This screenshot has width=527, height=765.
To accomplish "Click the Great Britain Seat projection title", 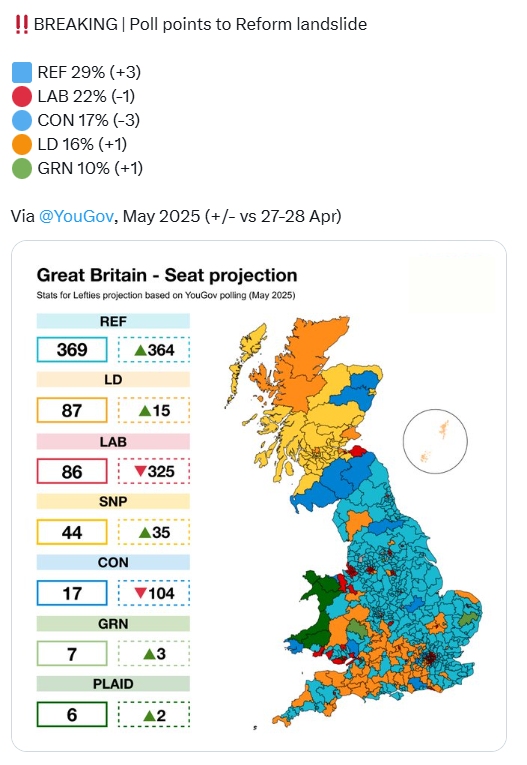I will (167, 275).
